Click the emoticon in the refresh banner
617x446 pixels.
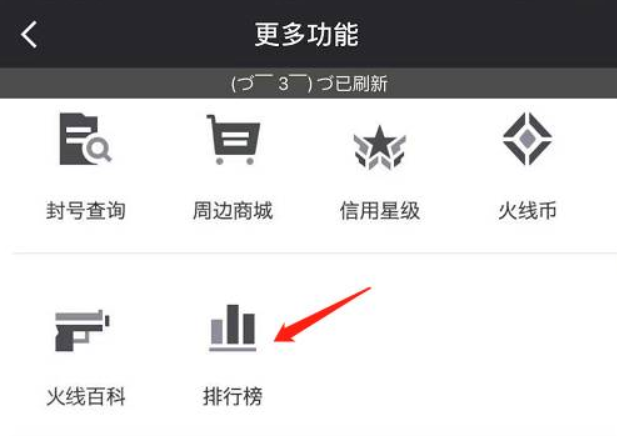point(274,83)
